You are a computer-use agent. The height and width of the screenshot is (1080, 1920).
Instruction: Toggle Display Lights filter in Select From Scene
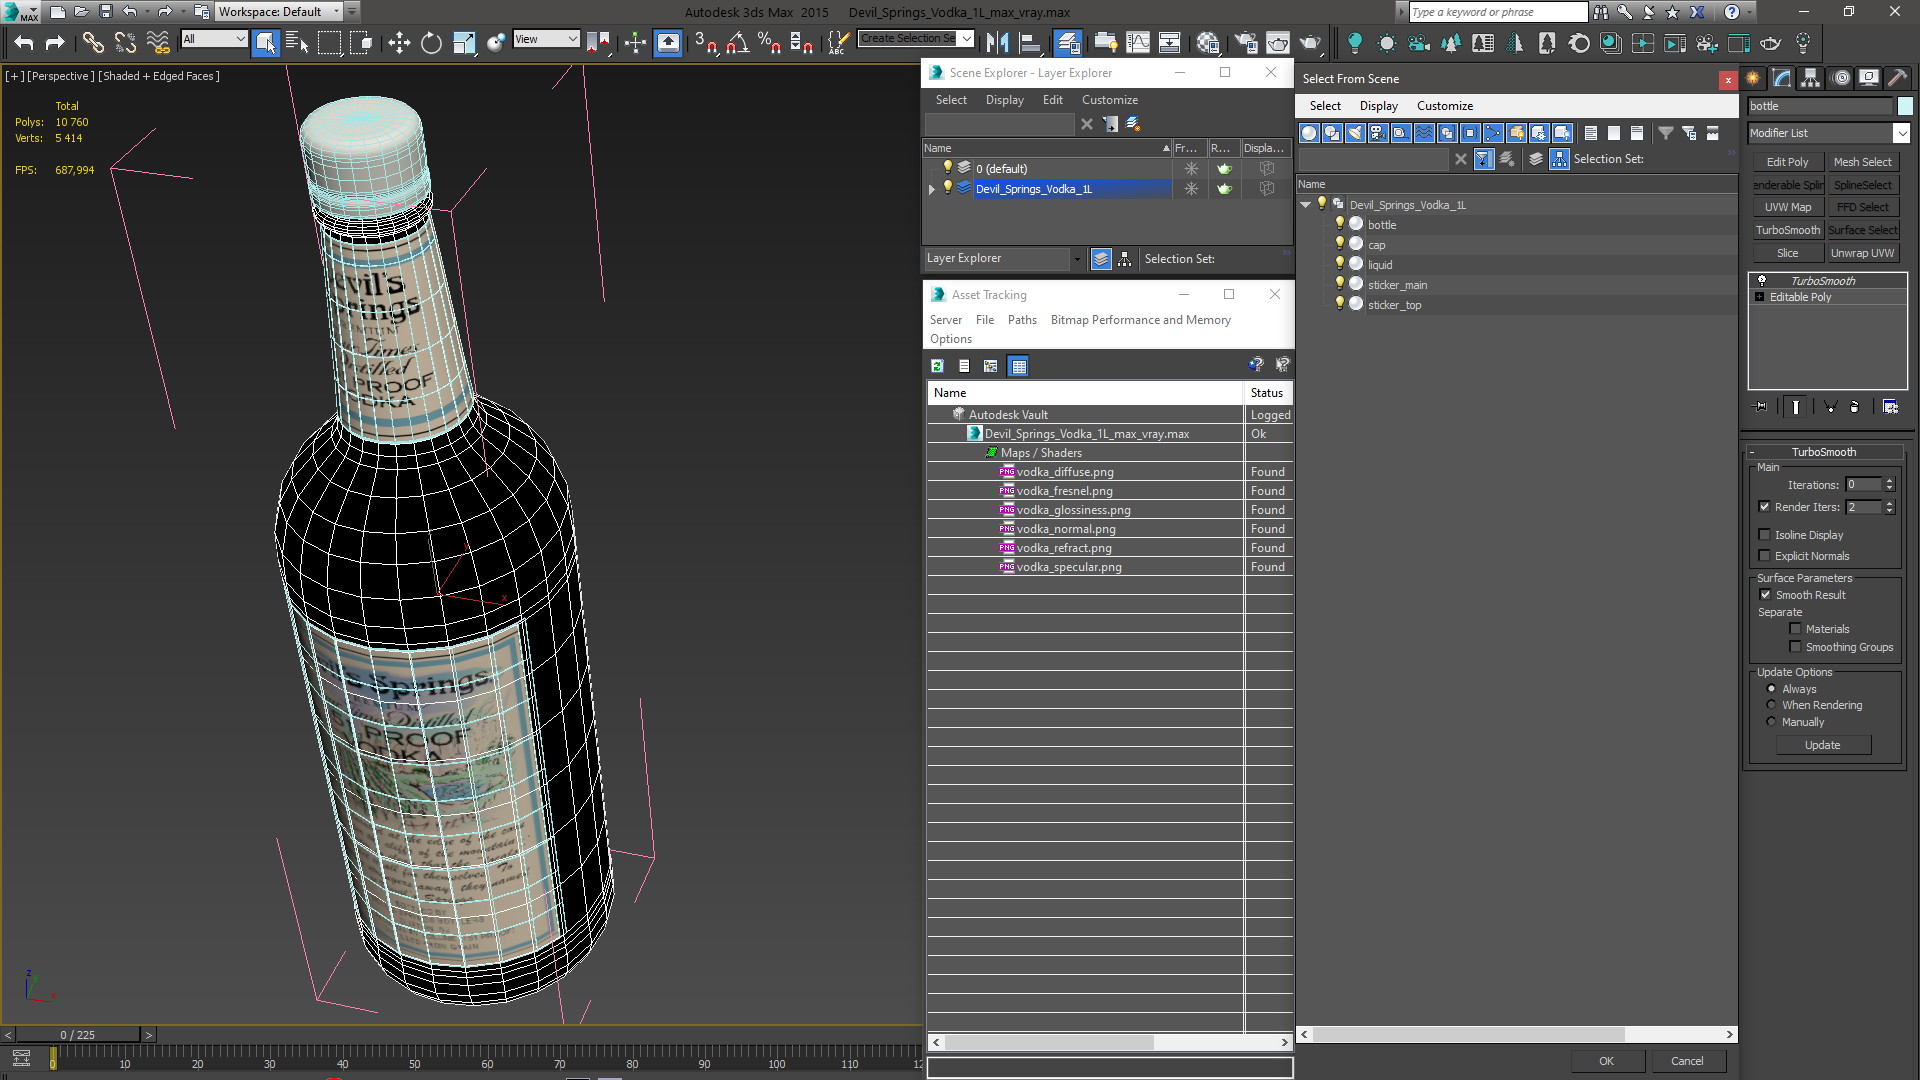click(1355, 133)
